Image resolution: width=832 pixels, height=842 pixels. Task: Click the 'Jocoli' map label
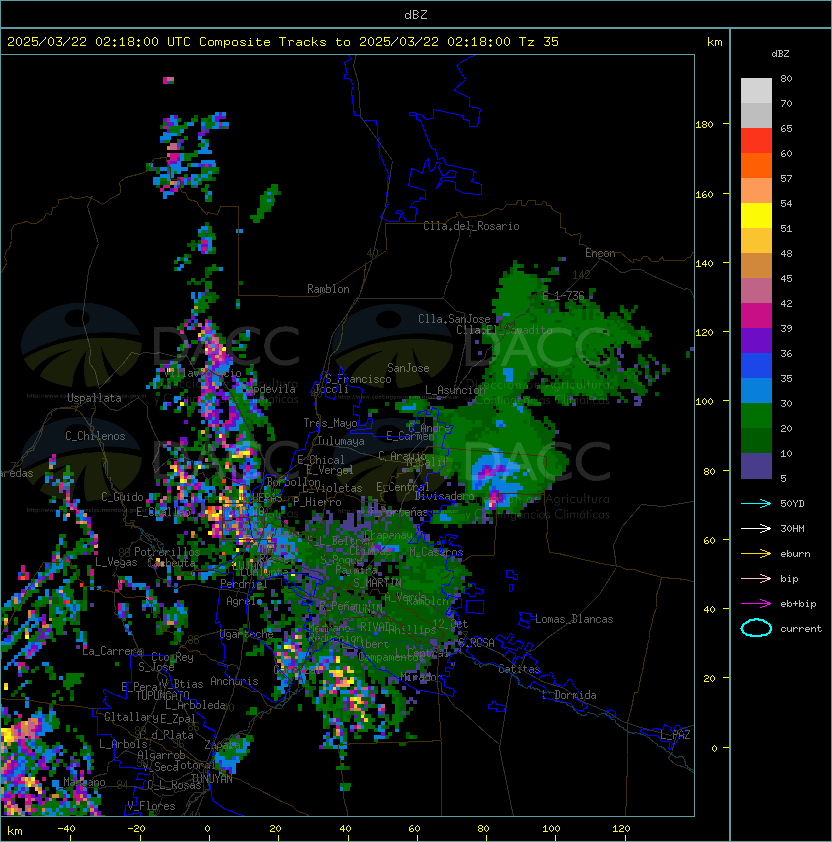tap(331, 388)
